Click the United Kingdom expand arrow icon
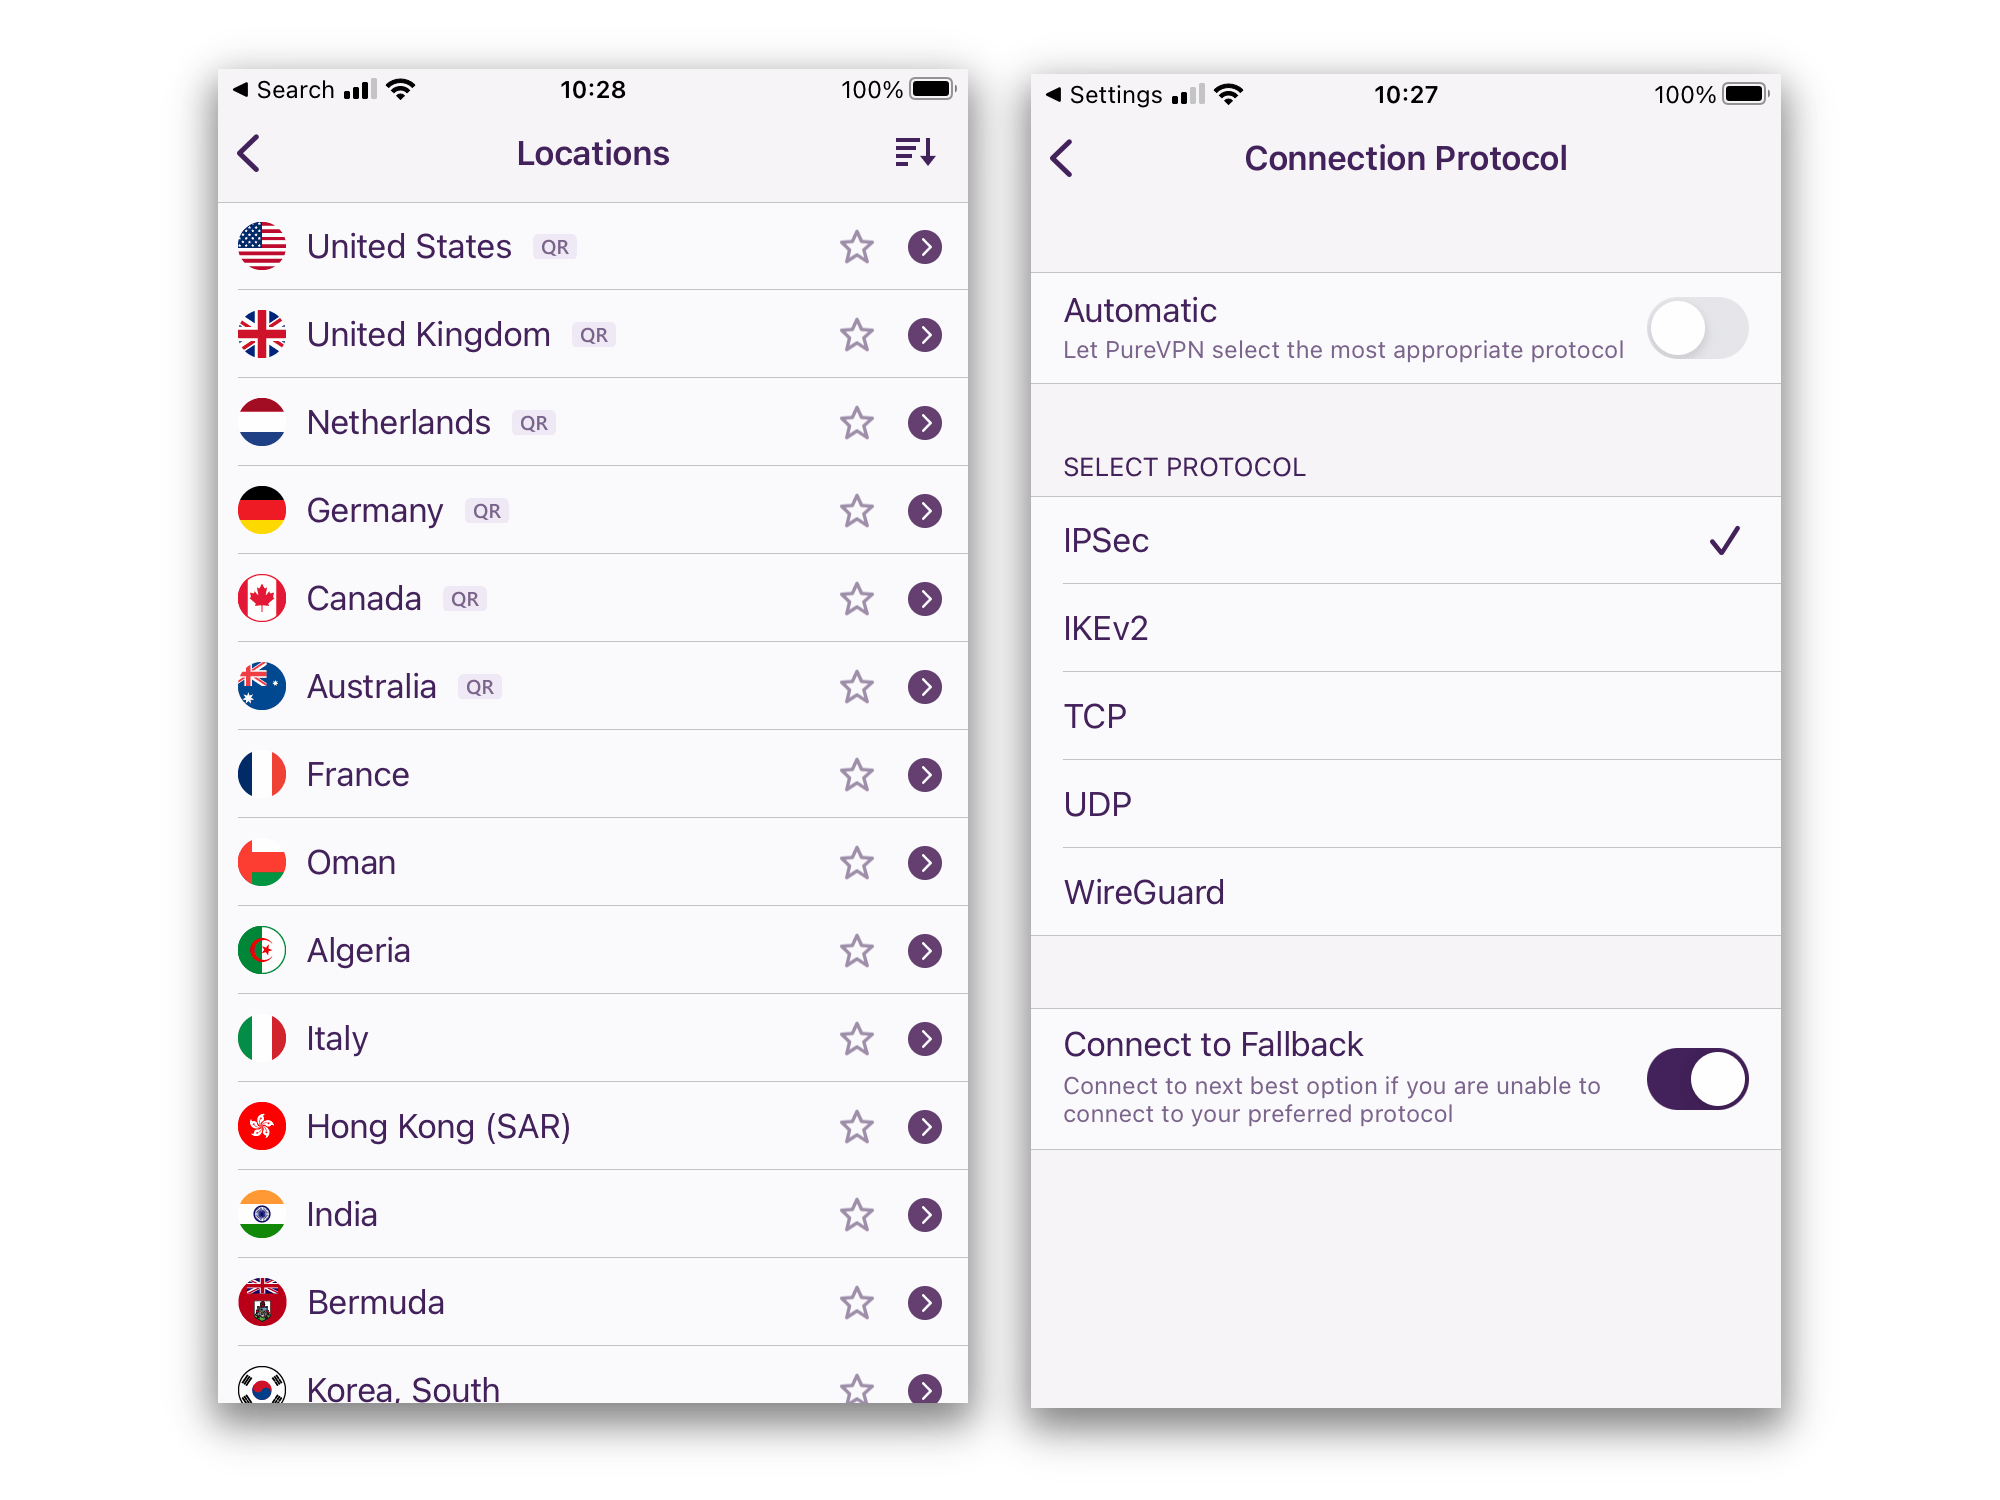2000x1500 pixels. click(929, 332)
